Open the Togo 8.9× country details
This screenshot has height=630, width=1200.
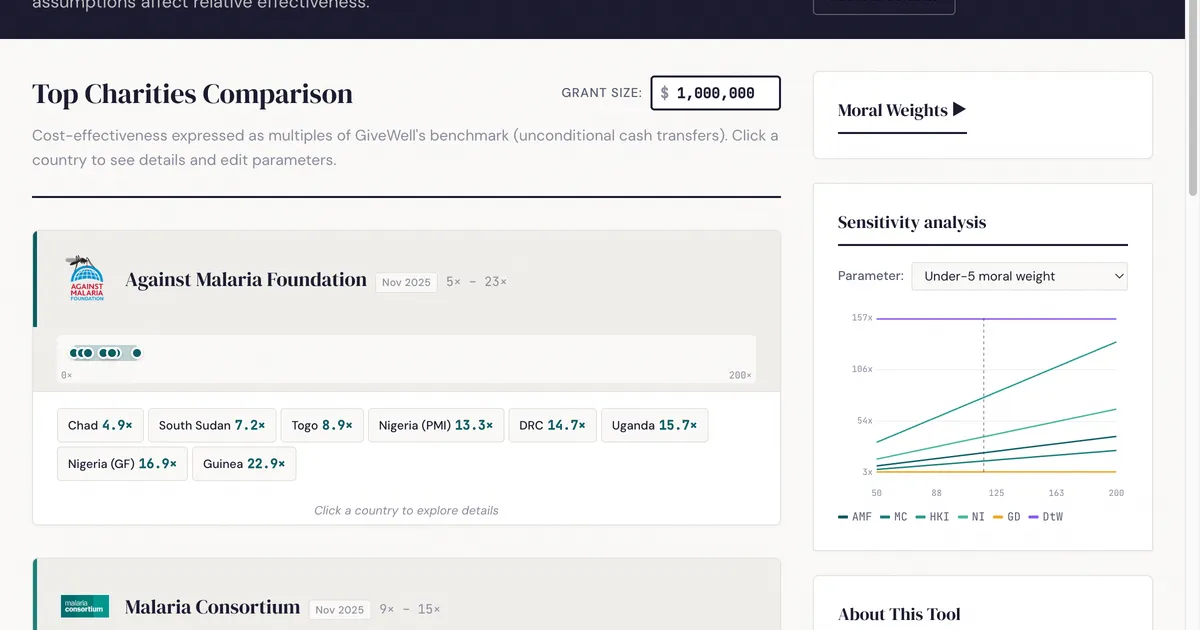322,425
